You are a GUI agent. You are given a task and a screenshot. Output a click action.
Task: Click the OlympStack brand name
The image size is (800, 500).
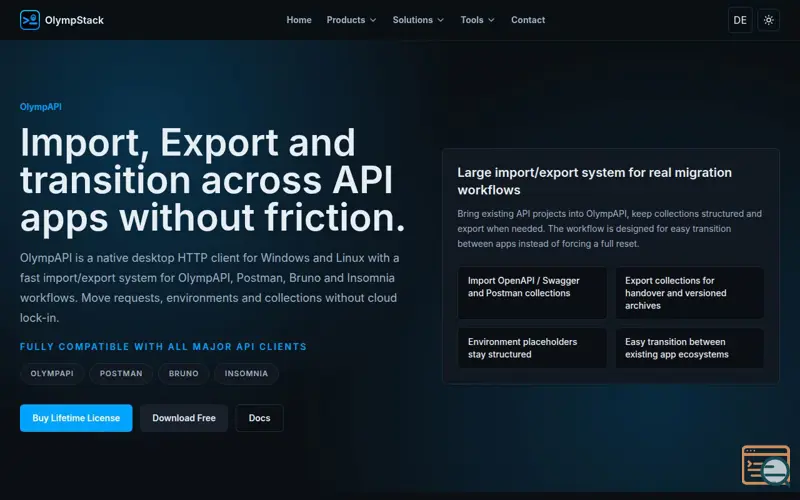74,20
